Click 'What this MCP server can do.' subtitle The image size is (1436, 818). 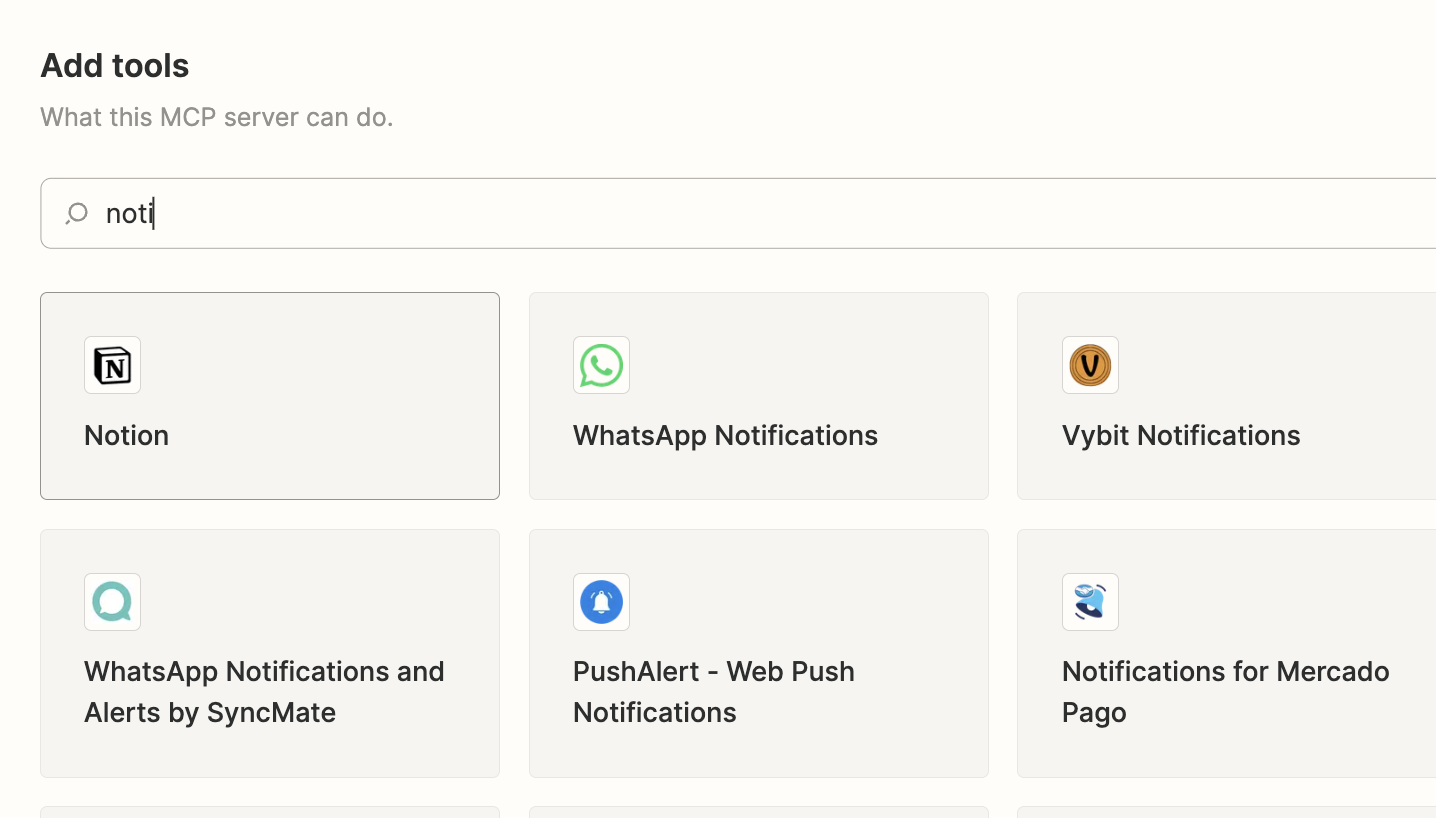217,117
